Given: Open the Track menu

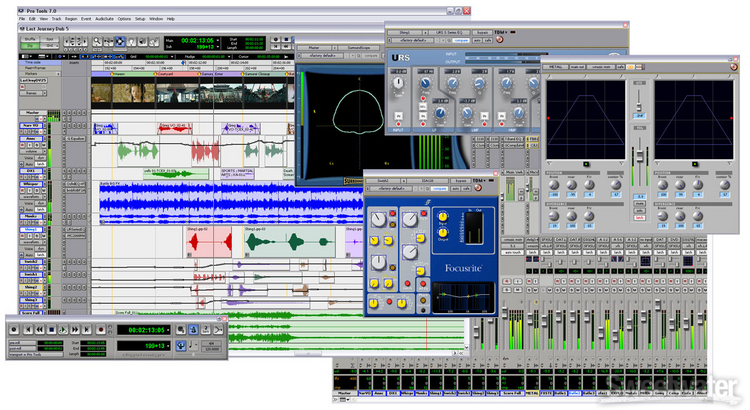Looking at the screenshot, I should (x=56, y=19).
